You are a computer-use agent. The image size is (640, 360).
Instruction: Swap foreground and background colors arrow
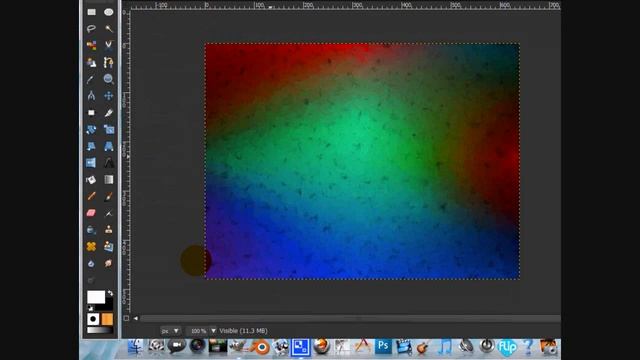110,293
